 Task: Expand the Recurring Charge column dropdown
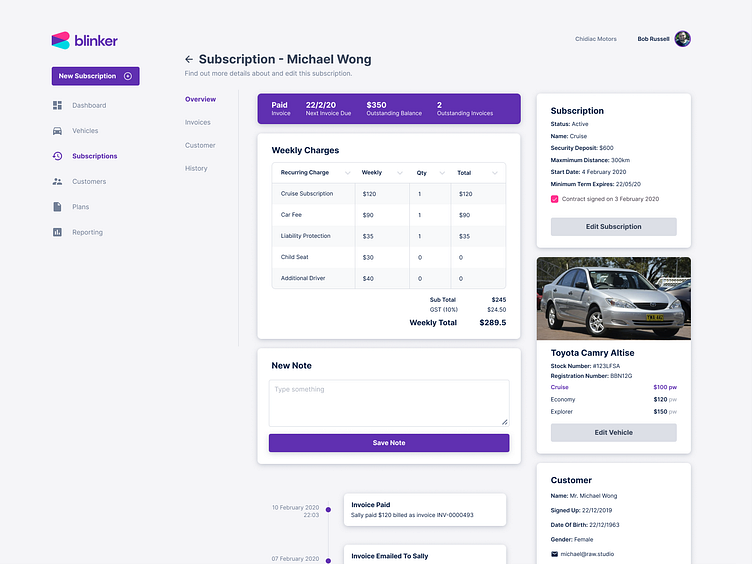348,173
